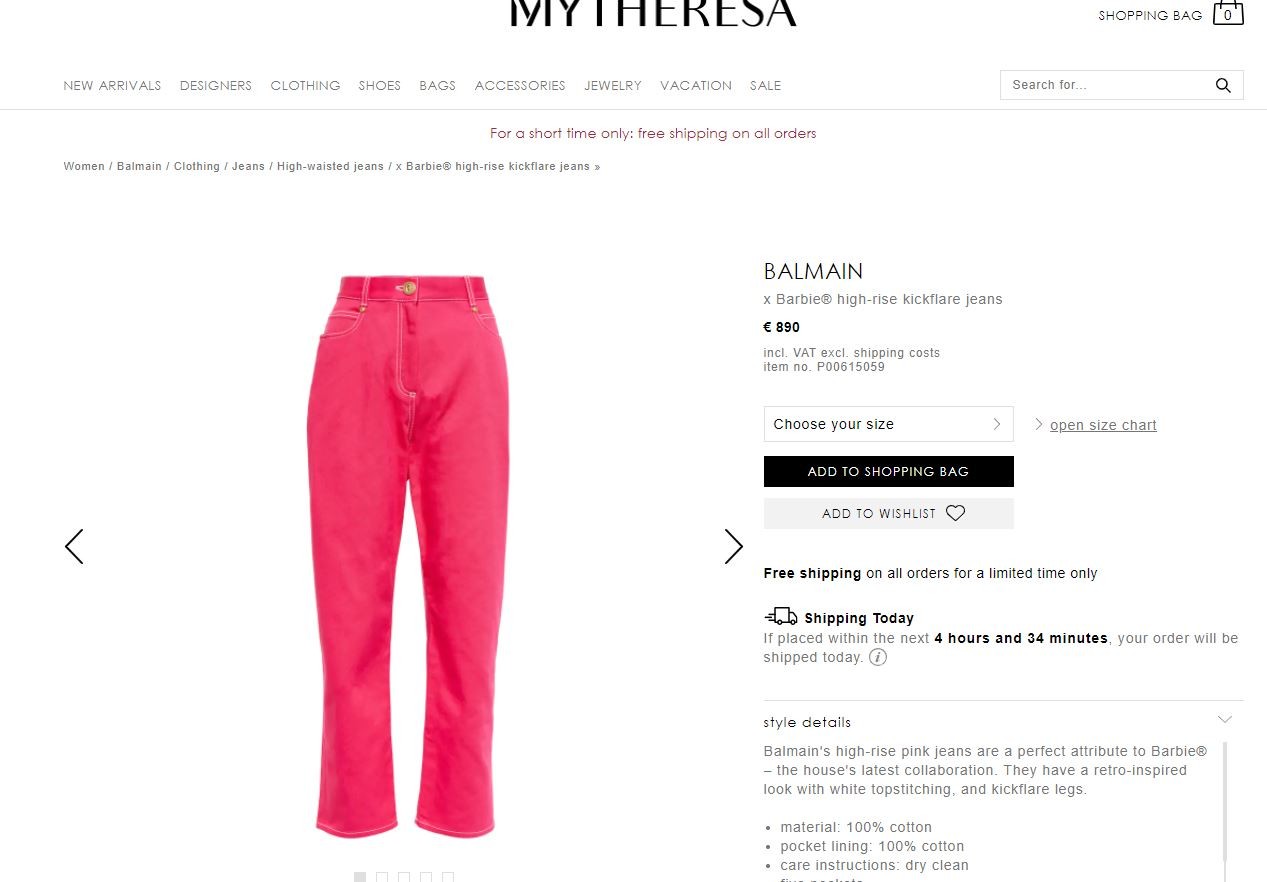Focus the Search for input field
This screenshot has width=1267, height=882.
coord(1106,85)
